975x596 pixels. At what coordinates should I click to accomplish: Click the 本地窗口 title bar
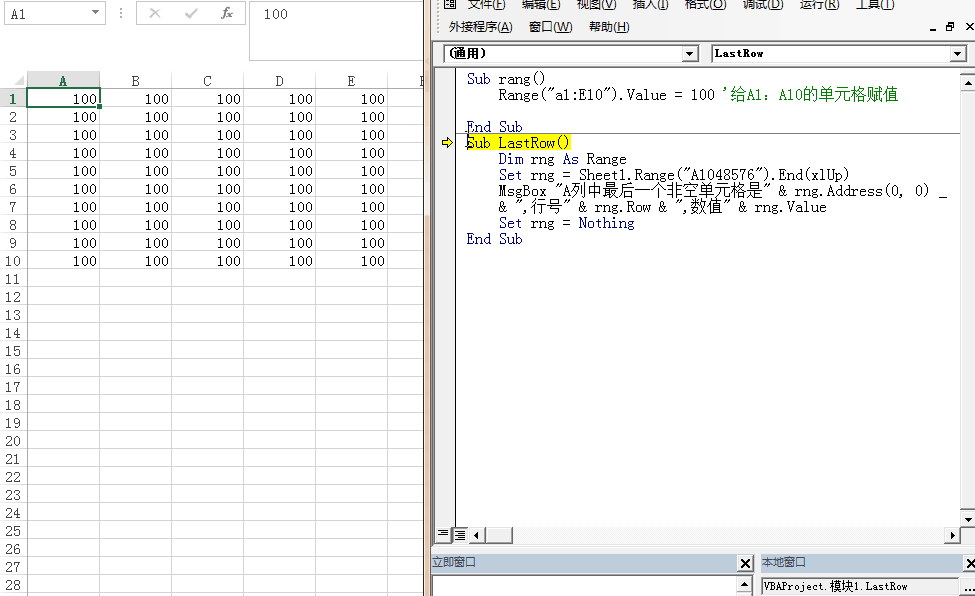(x=861, y=562)
